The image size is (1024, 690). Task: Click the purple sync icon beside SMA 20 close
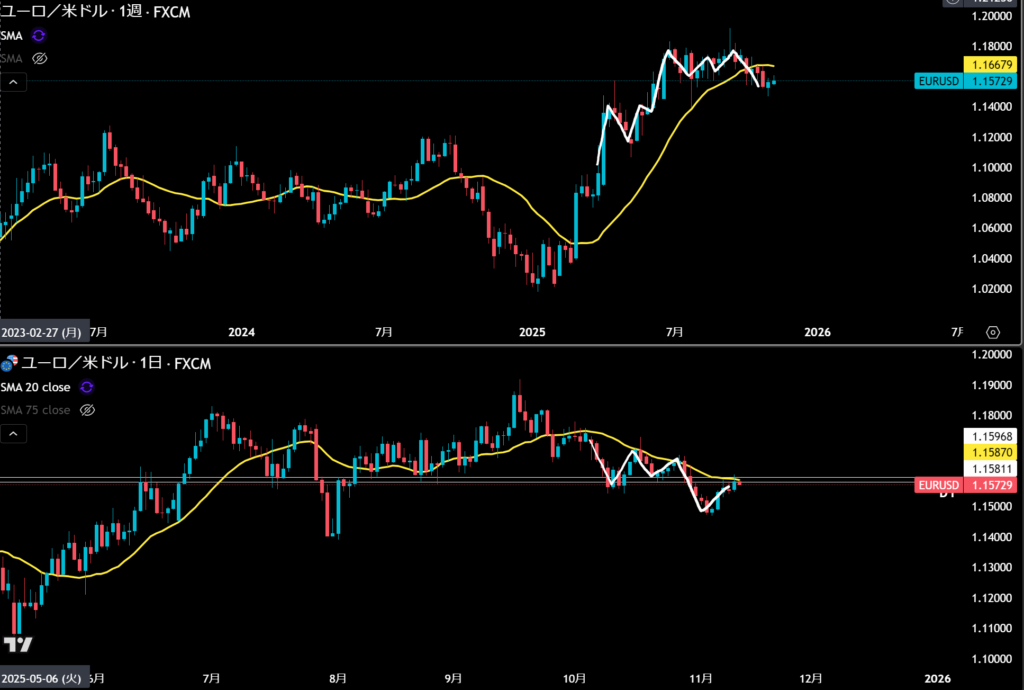coord(87,387)
